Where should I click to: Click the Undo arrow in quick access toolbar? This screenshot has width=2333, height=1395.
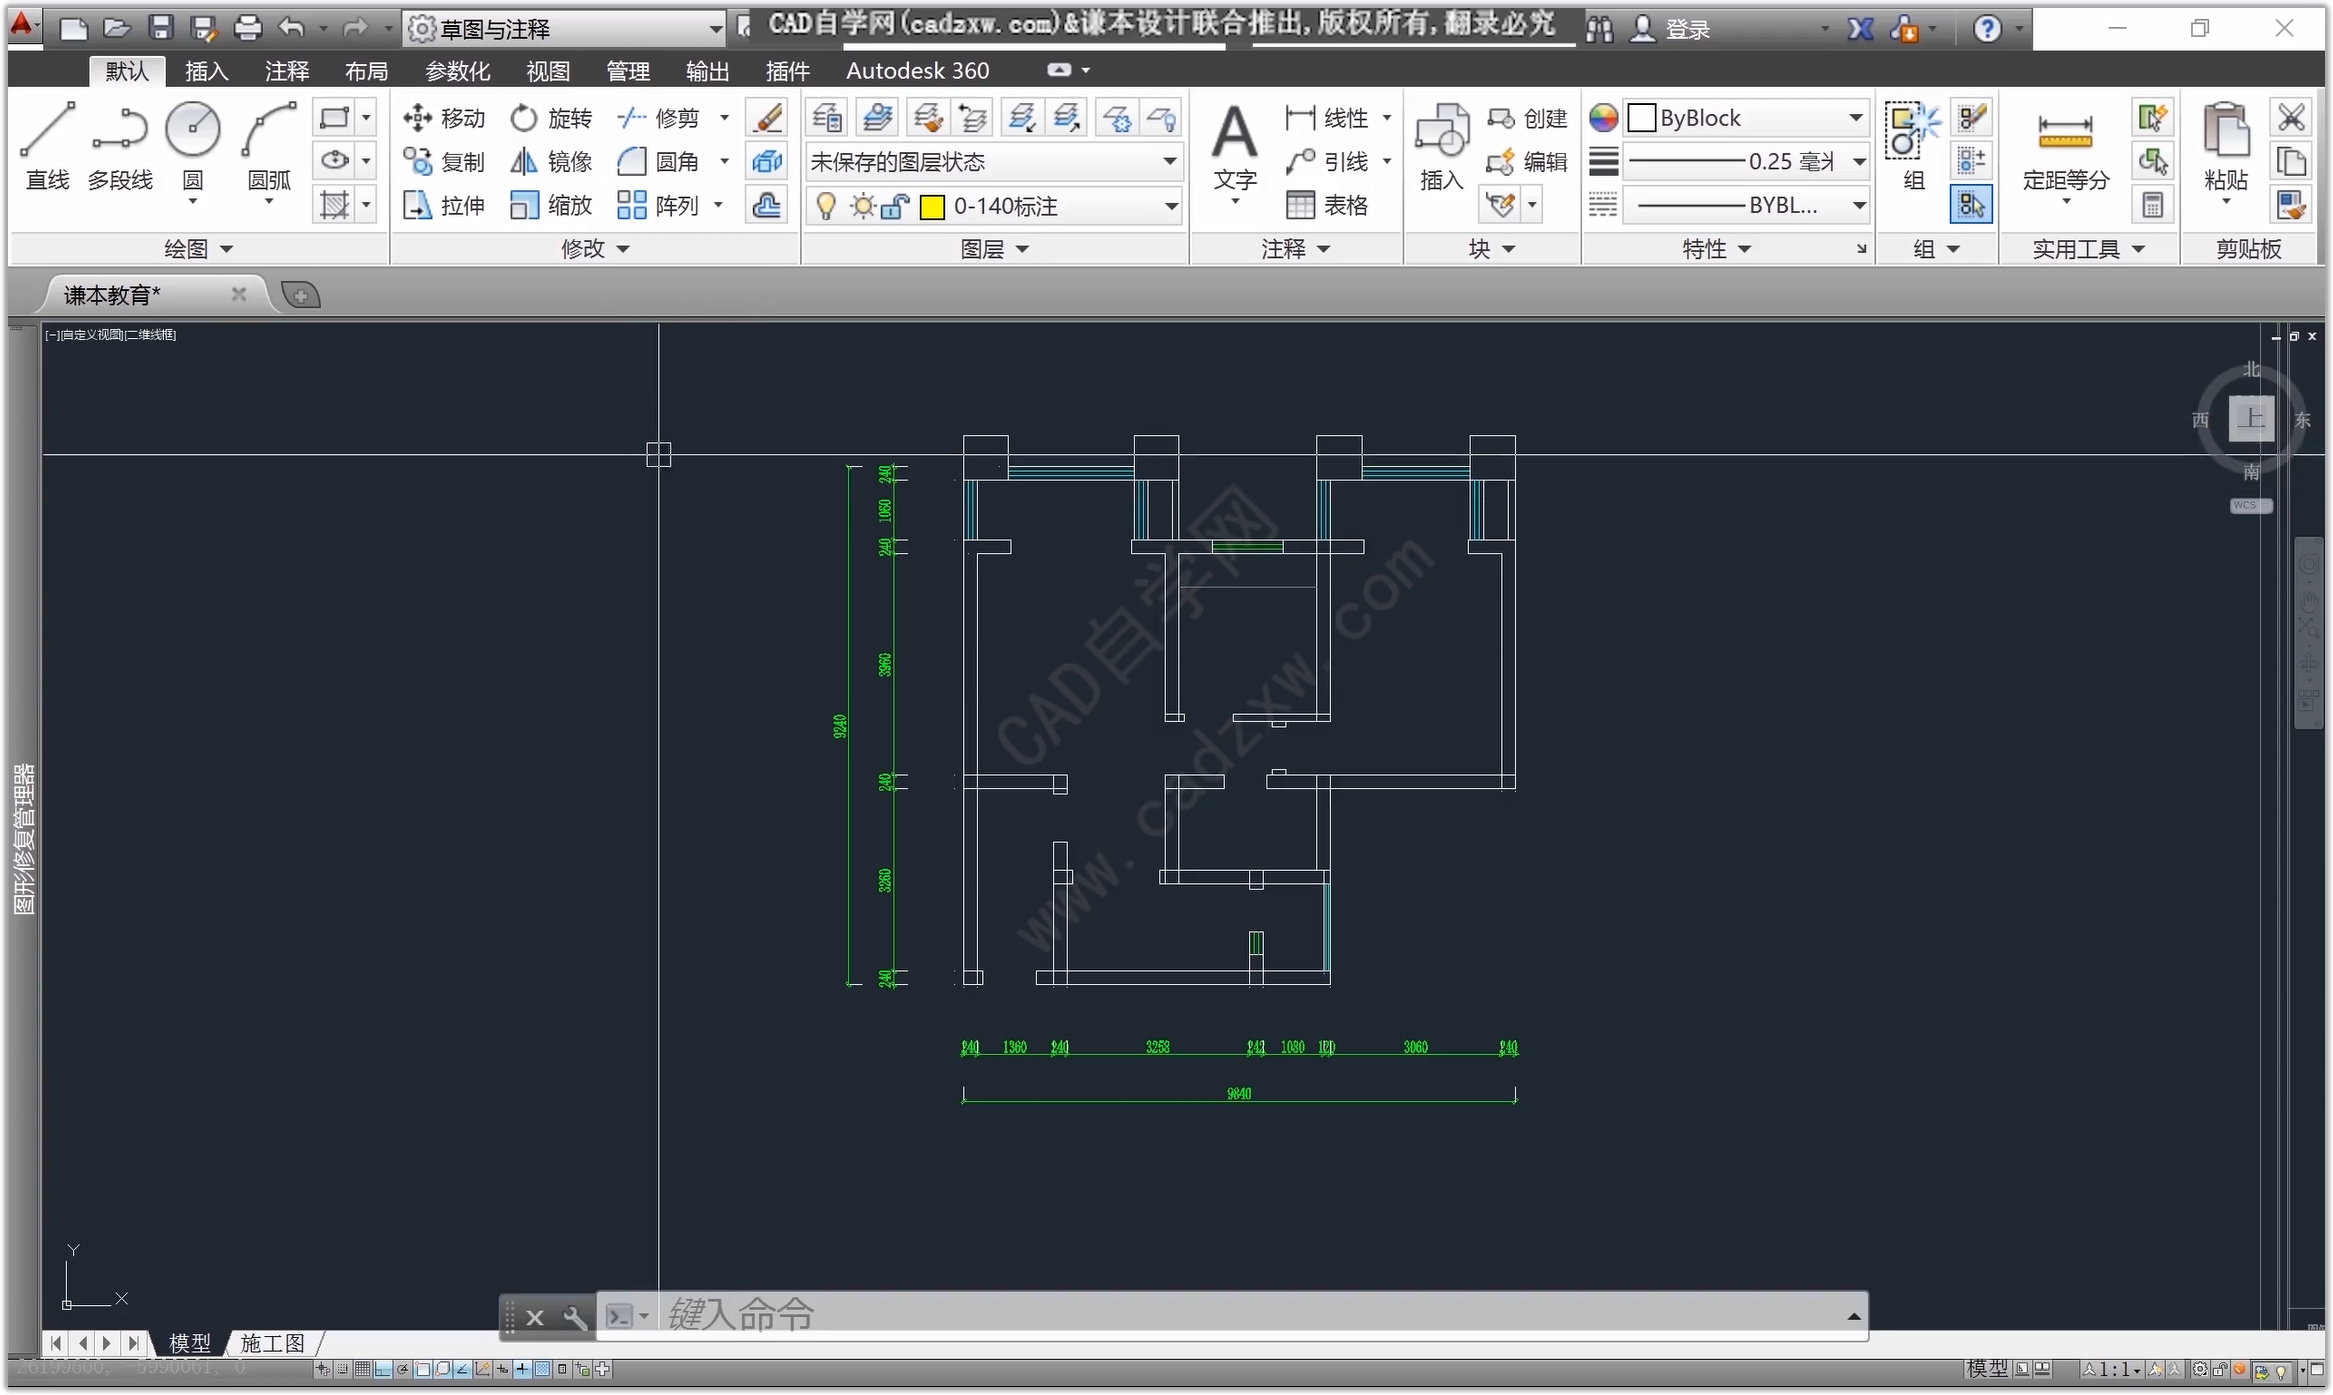[x=291, y=28]
